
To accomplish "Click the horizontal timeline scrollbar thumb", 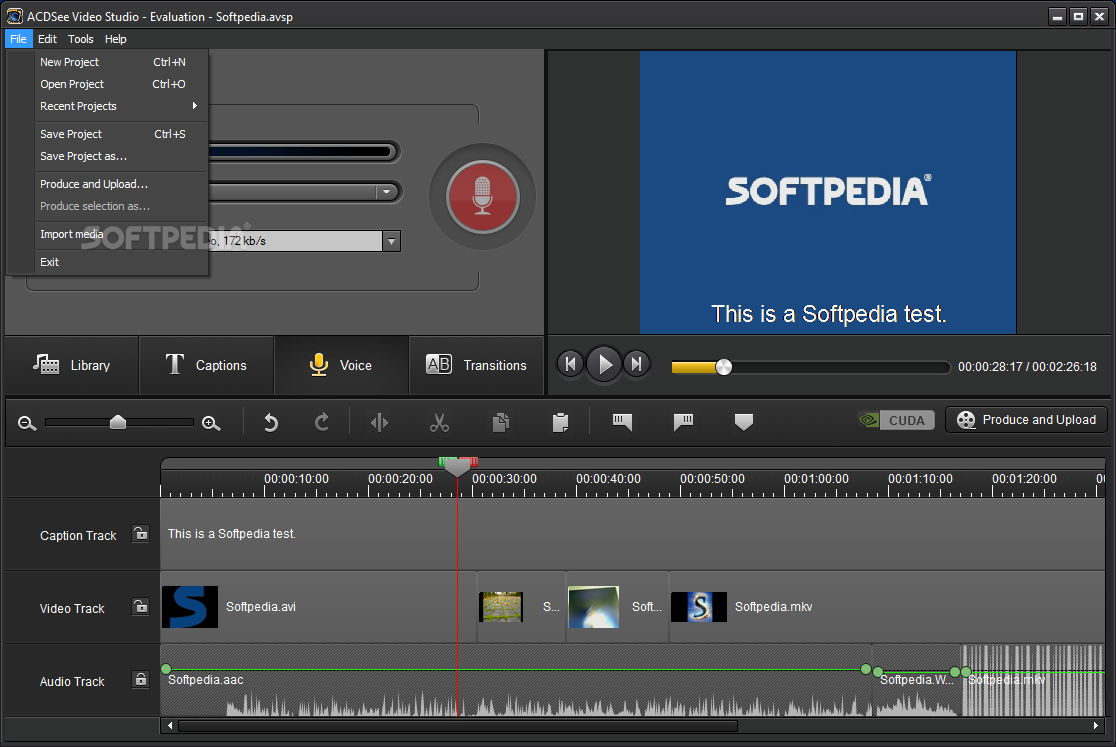I will pos(458,726).
